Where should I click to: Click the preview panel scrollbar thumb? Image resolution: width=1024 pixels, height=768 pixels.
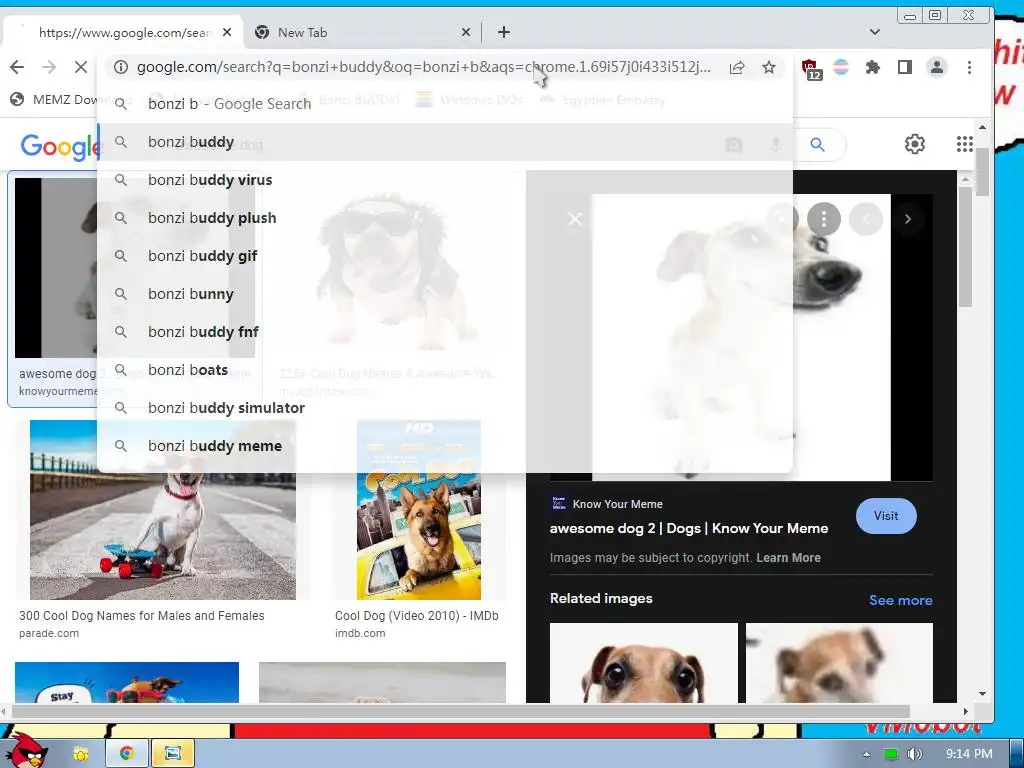click(x=965, y=246)
